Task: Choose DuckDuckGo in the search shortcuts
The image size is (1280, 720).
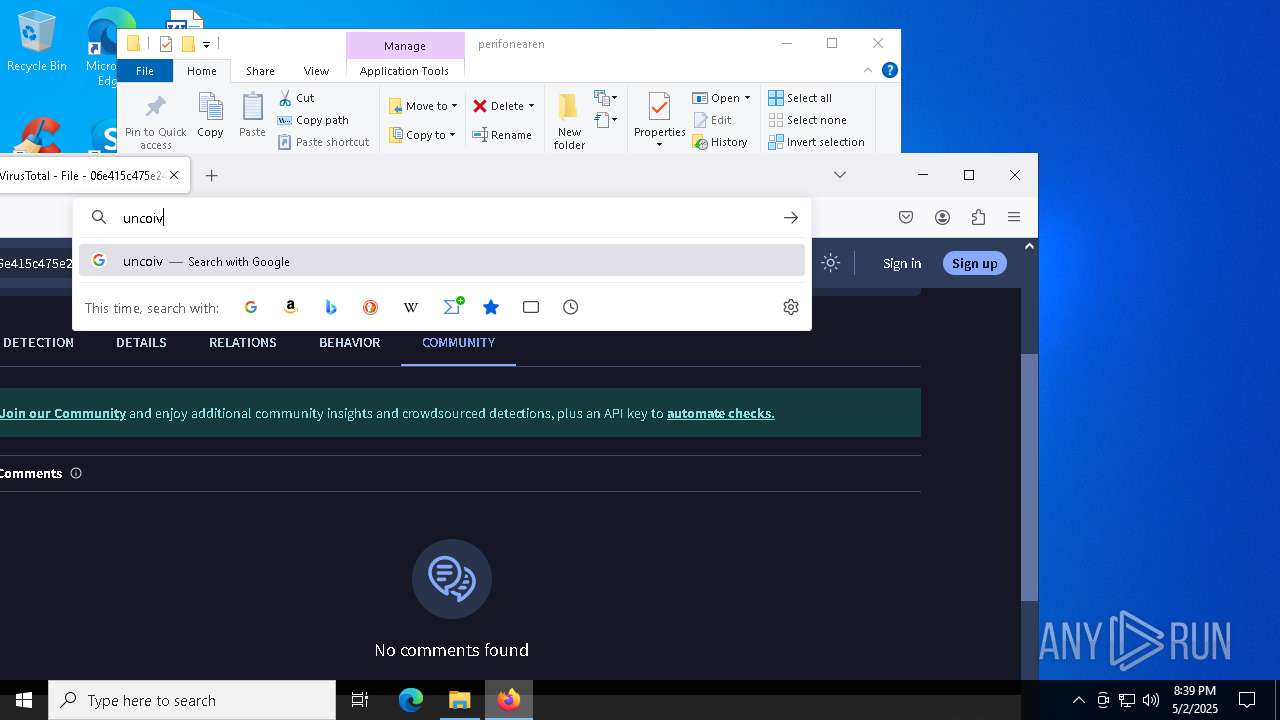Action: tap(371, 307)
